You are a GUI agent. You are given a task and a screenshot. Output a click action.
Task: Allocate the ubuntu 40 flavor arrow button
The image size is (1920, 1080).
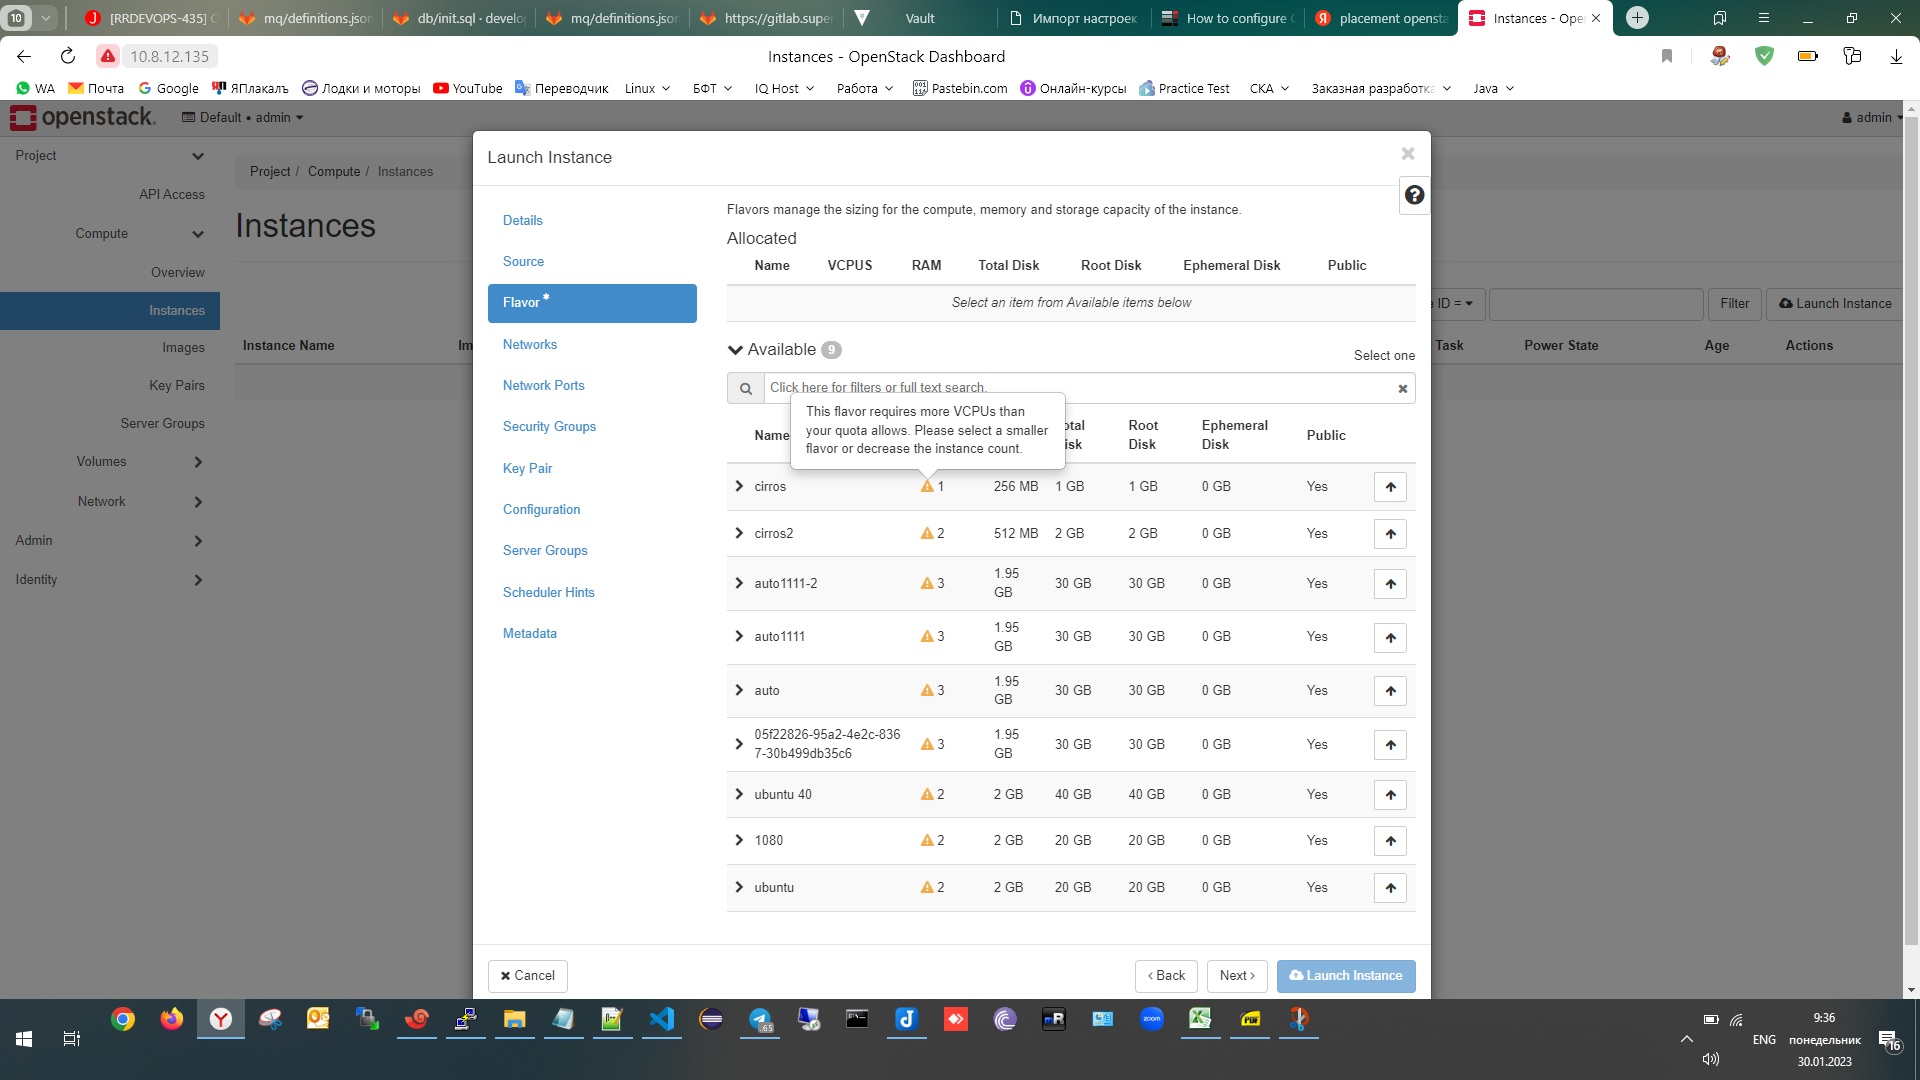[1390, 795]
